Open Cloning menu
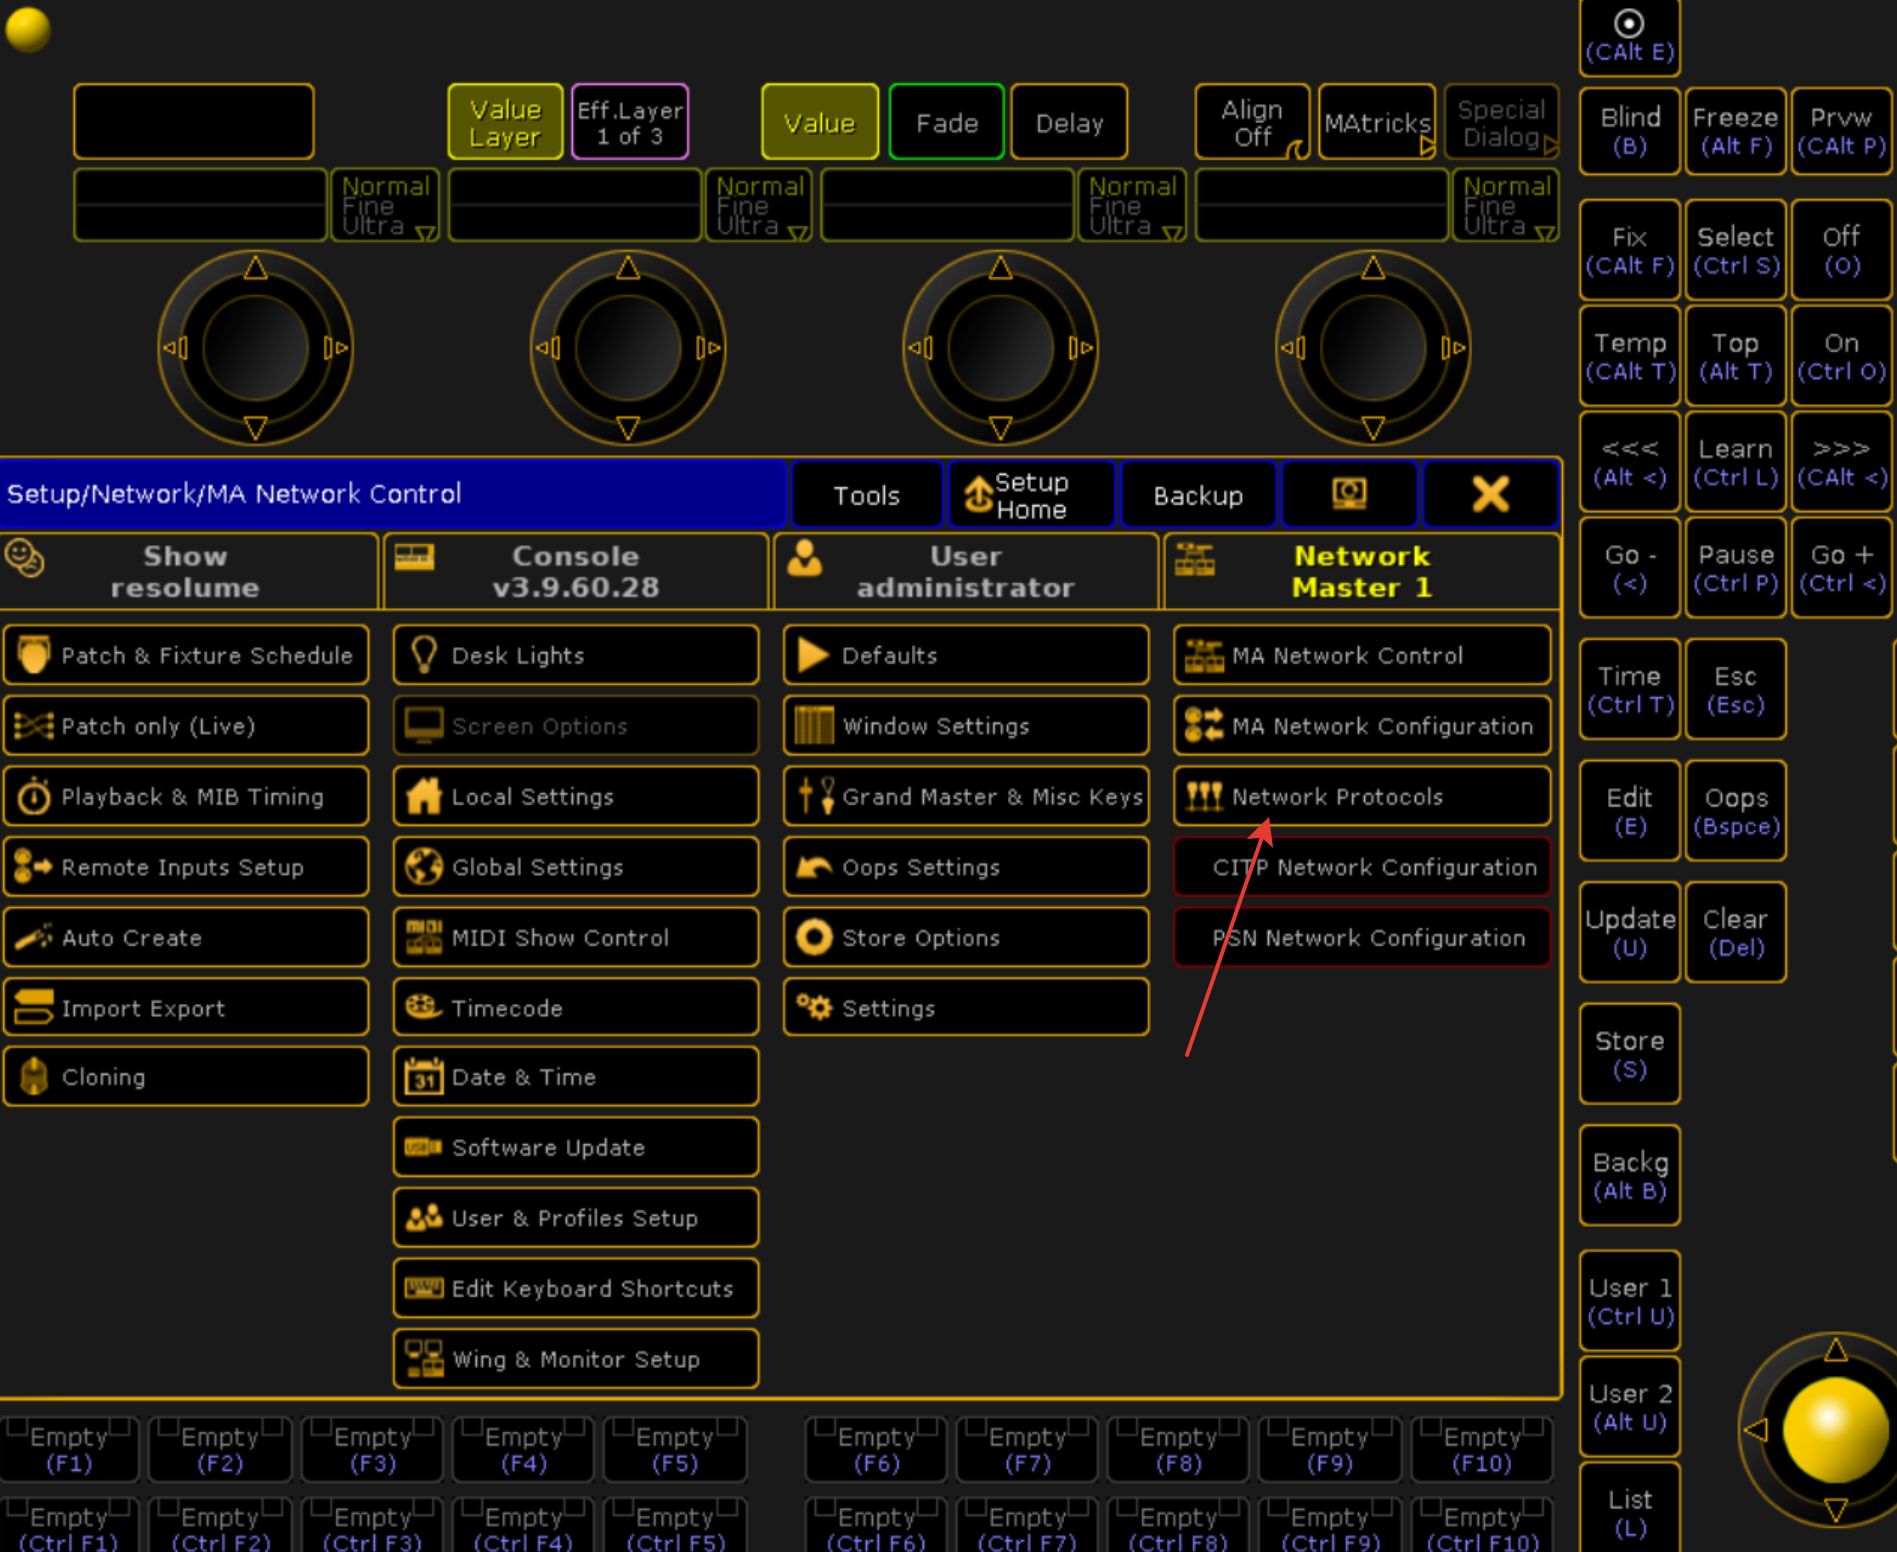 tap(186, 1077)
